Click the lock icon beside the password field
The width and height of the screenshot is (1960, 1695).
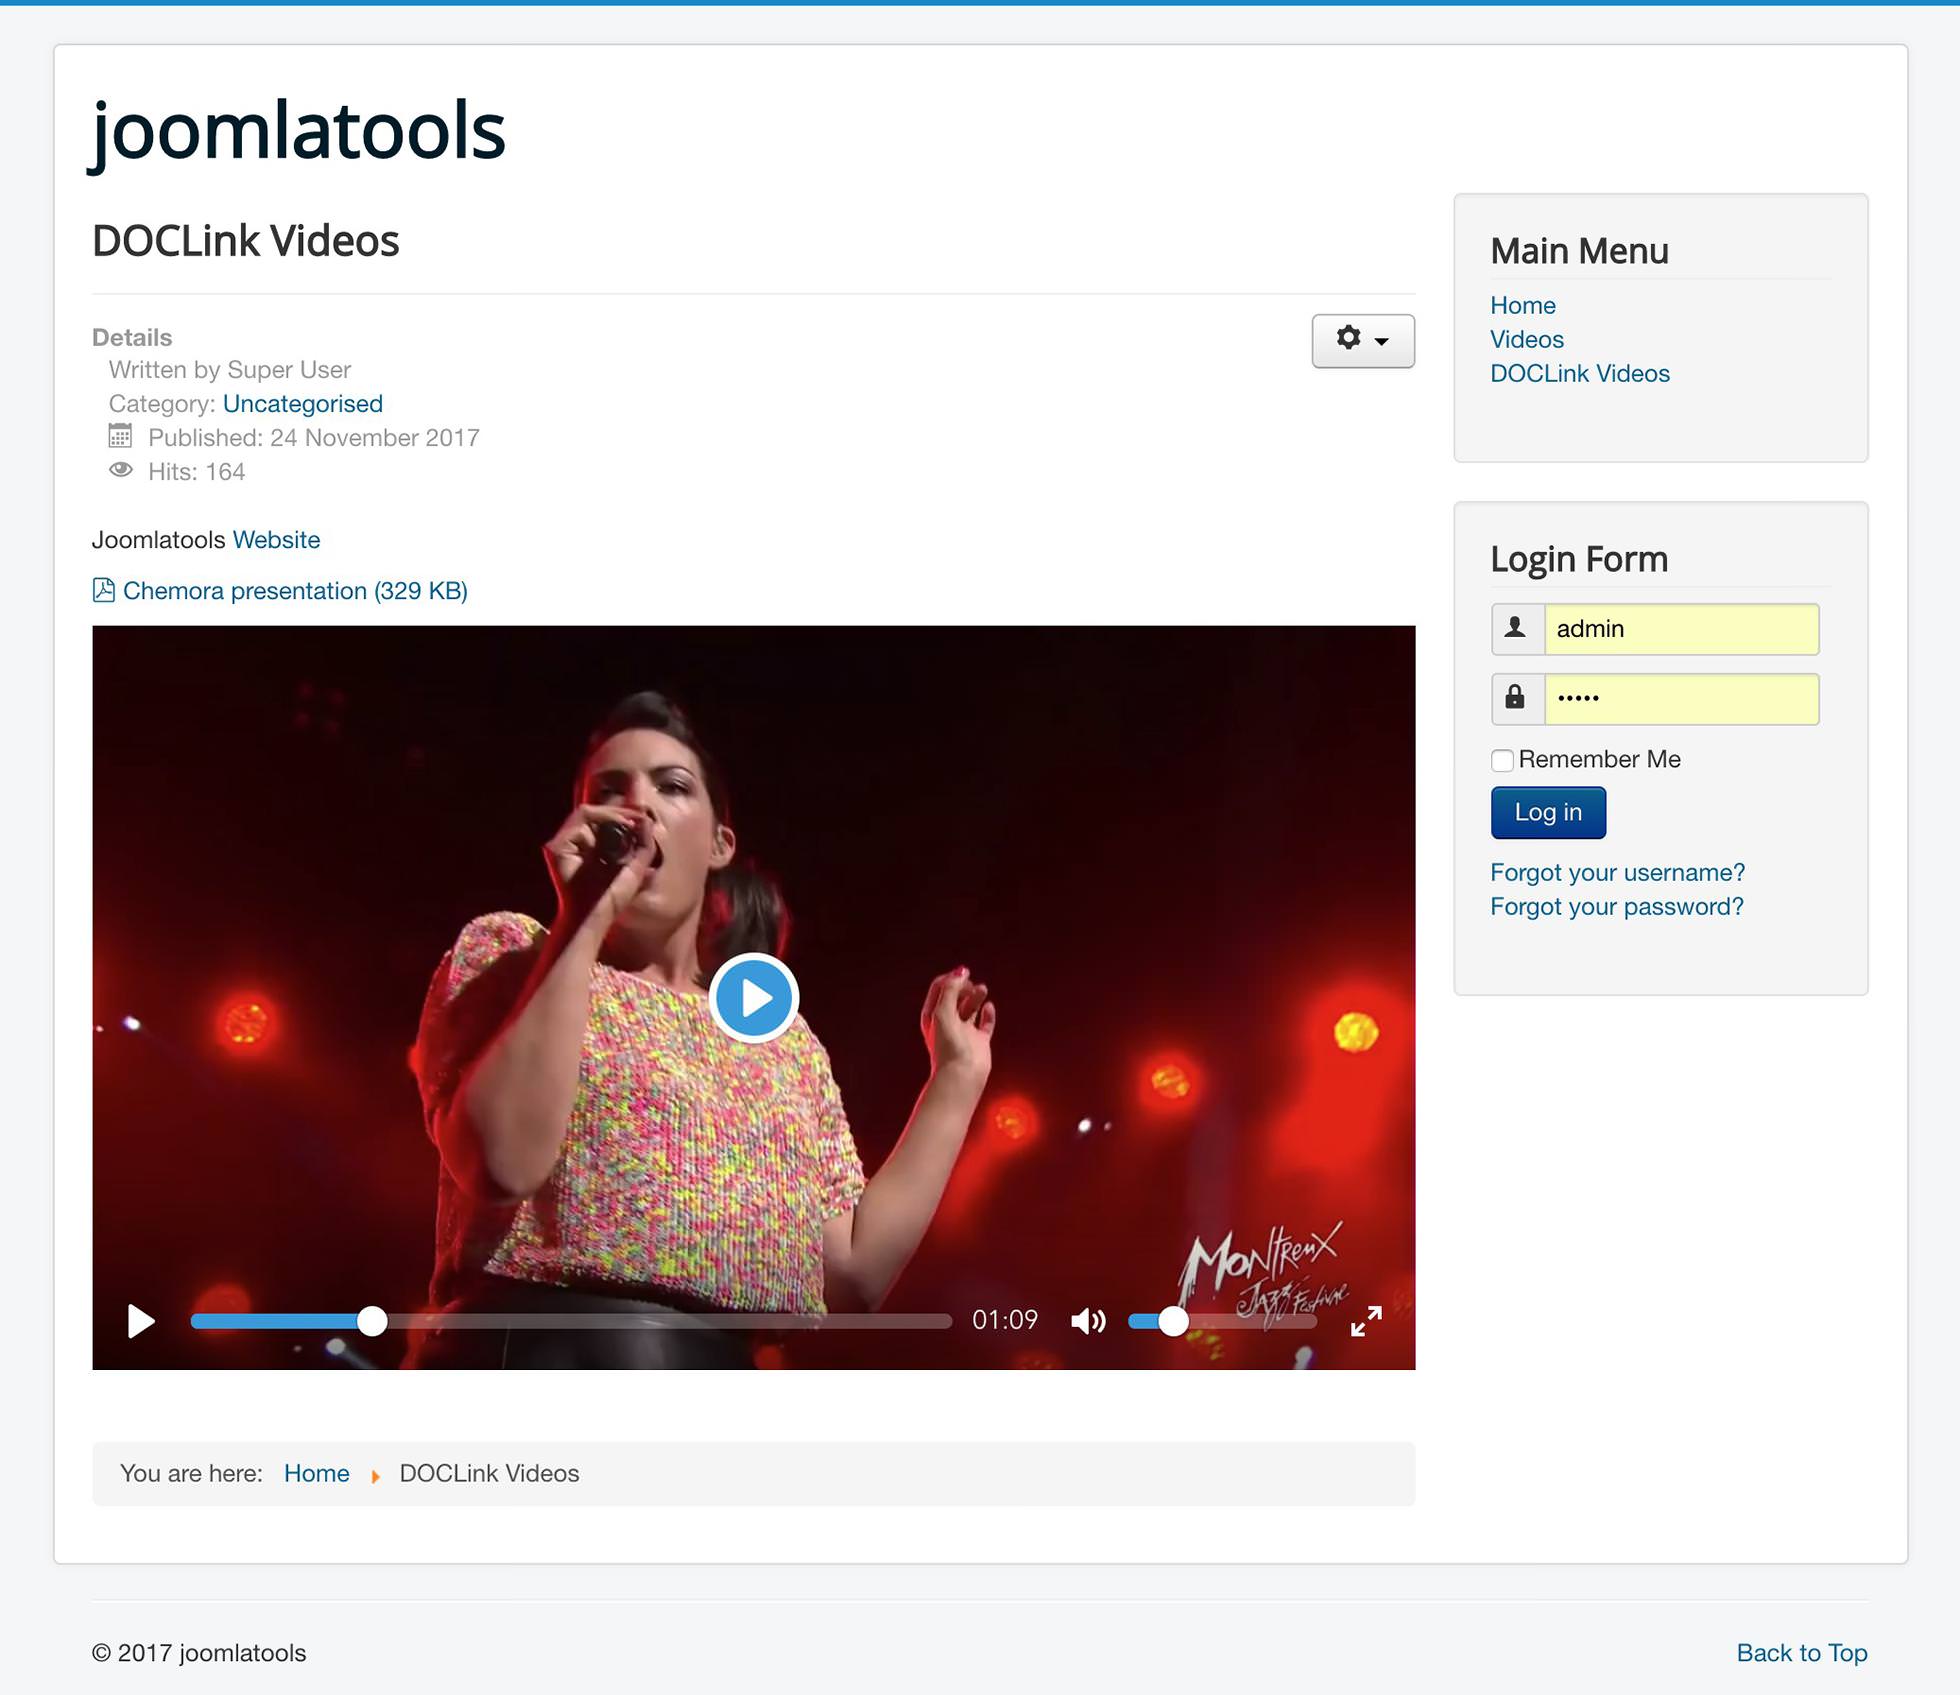[x=1516, y=698]
